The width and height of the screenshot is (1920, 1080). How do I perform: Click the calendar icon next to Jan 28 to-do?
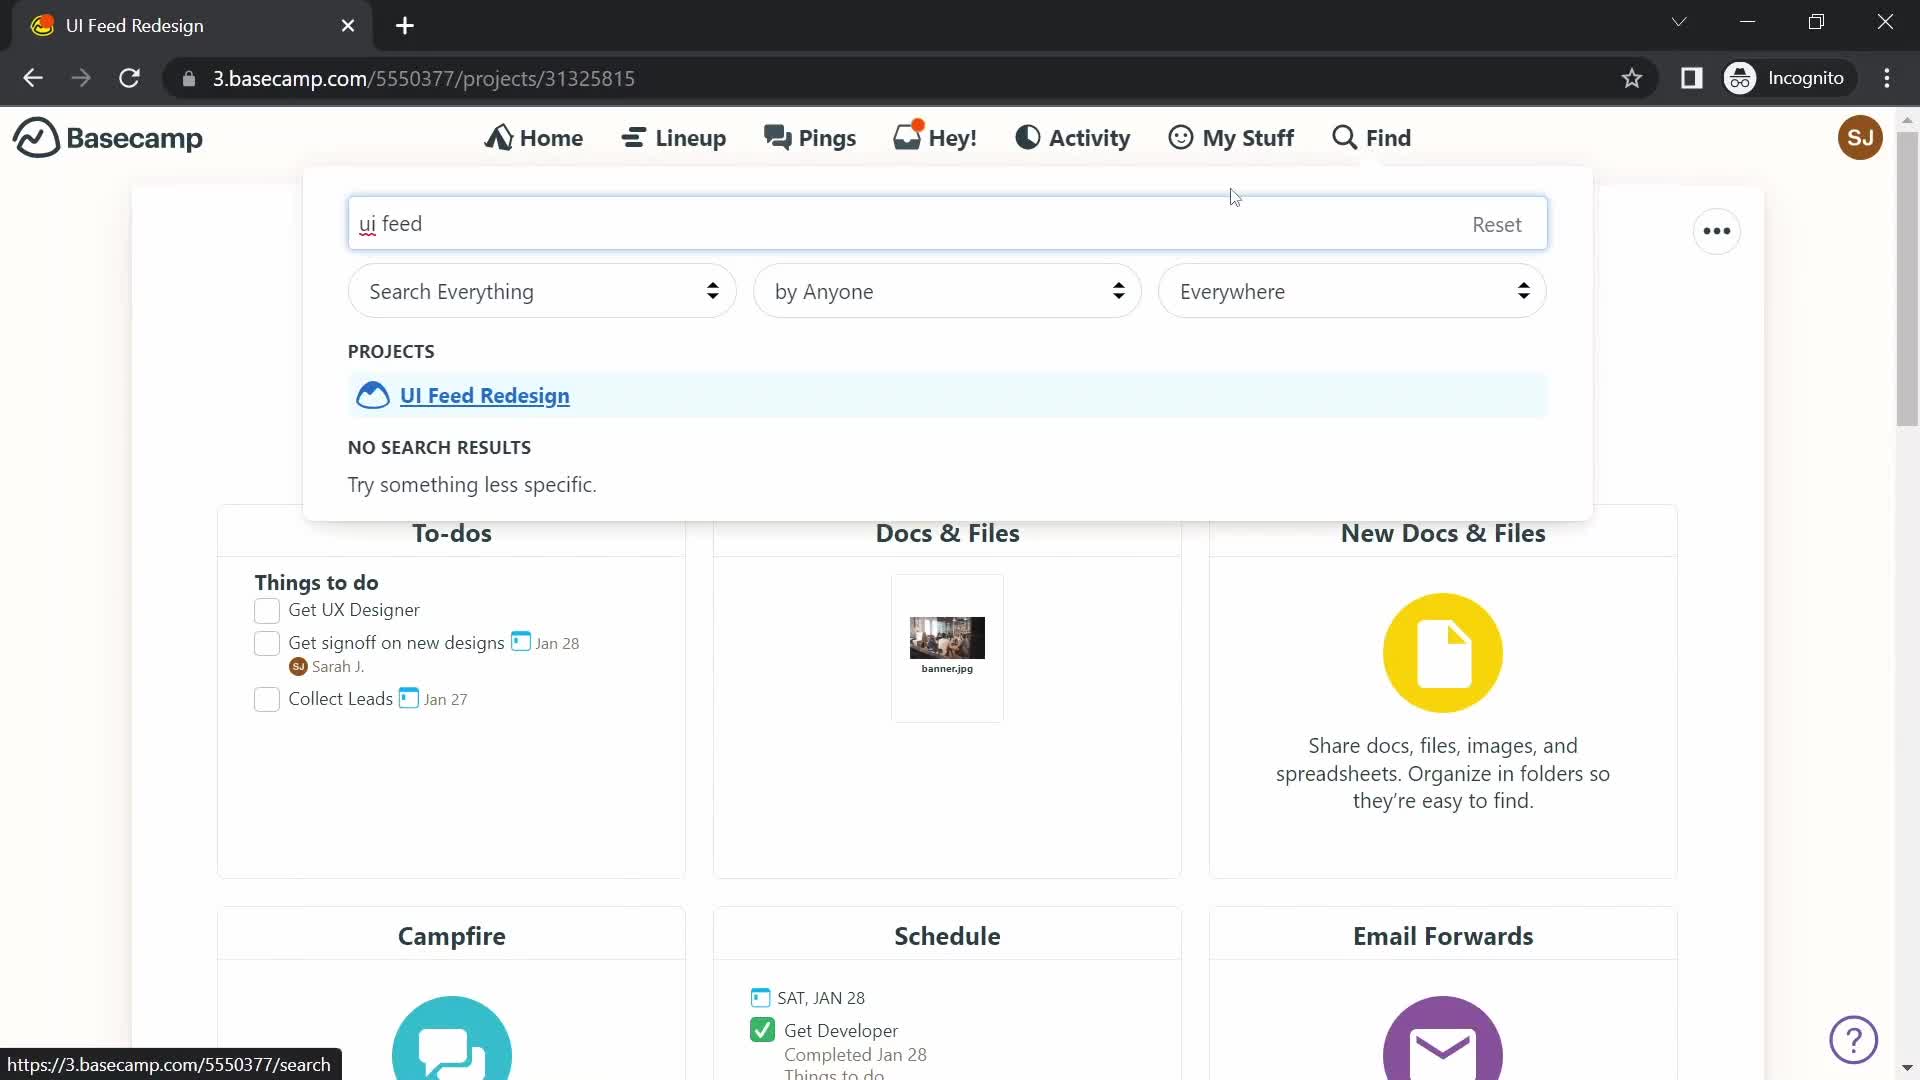(x=520, y=642)
